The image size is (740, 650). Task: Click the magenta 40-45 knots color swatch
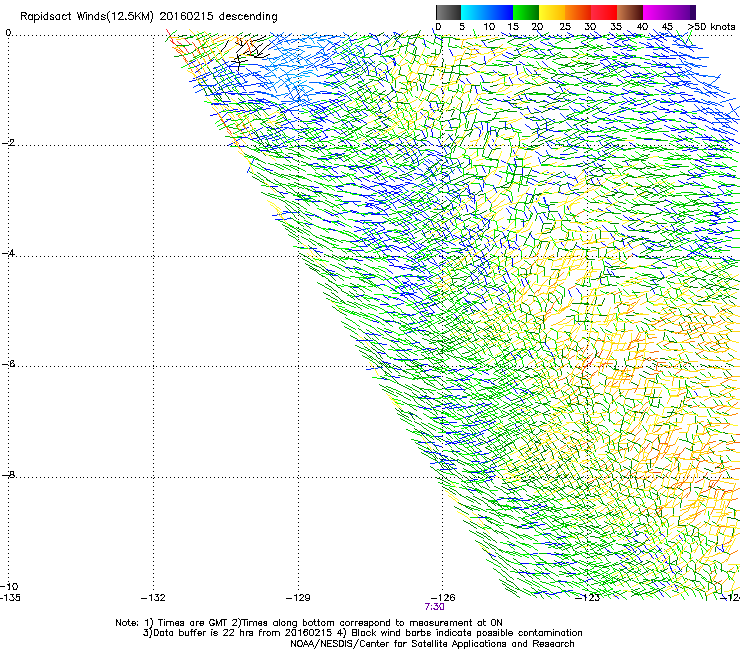pos(656,12)
